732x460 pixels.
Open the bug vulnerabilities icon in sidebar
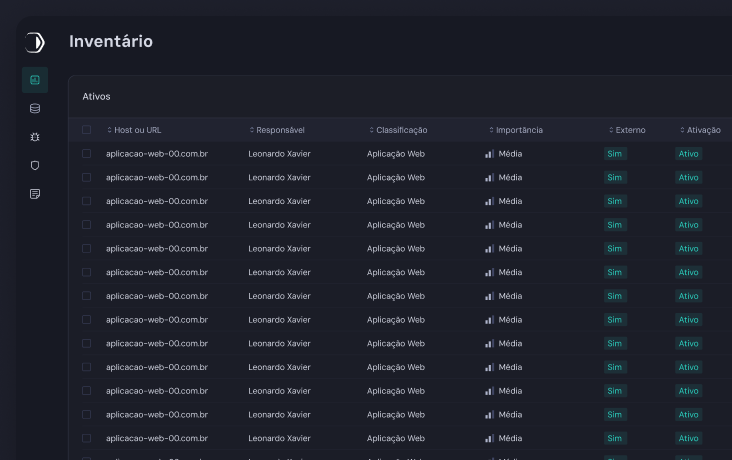click(35, 136)
